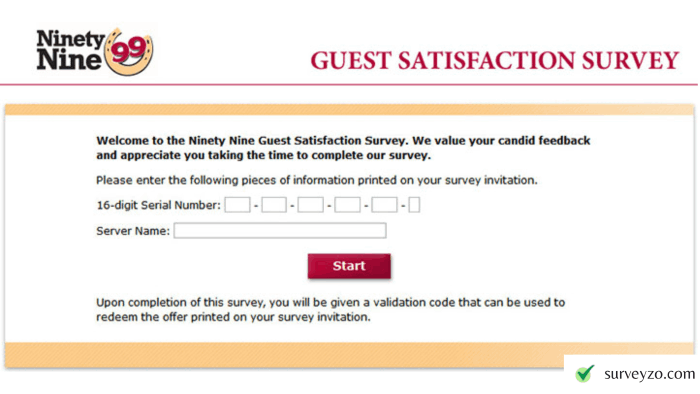Click into the Server Name field
The height and width of the screenshot is (394, 700).
point(280,231)
